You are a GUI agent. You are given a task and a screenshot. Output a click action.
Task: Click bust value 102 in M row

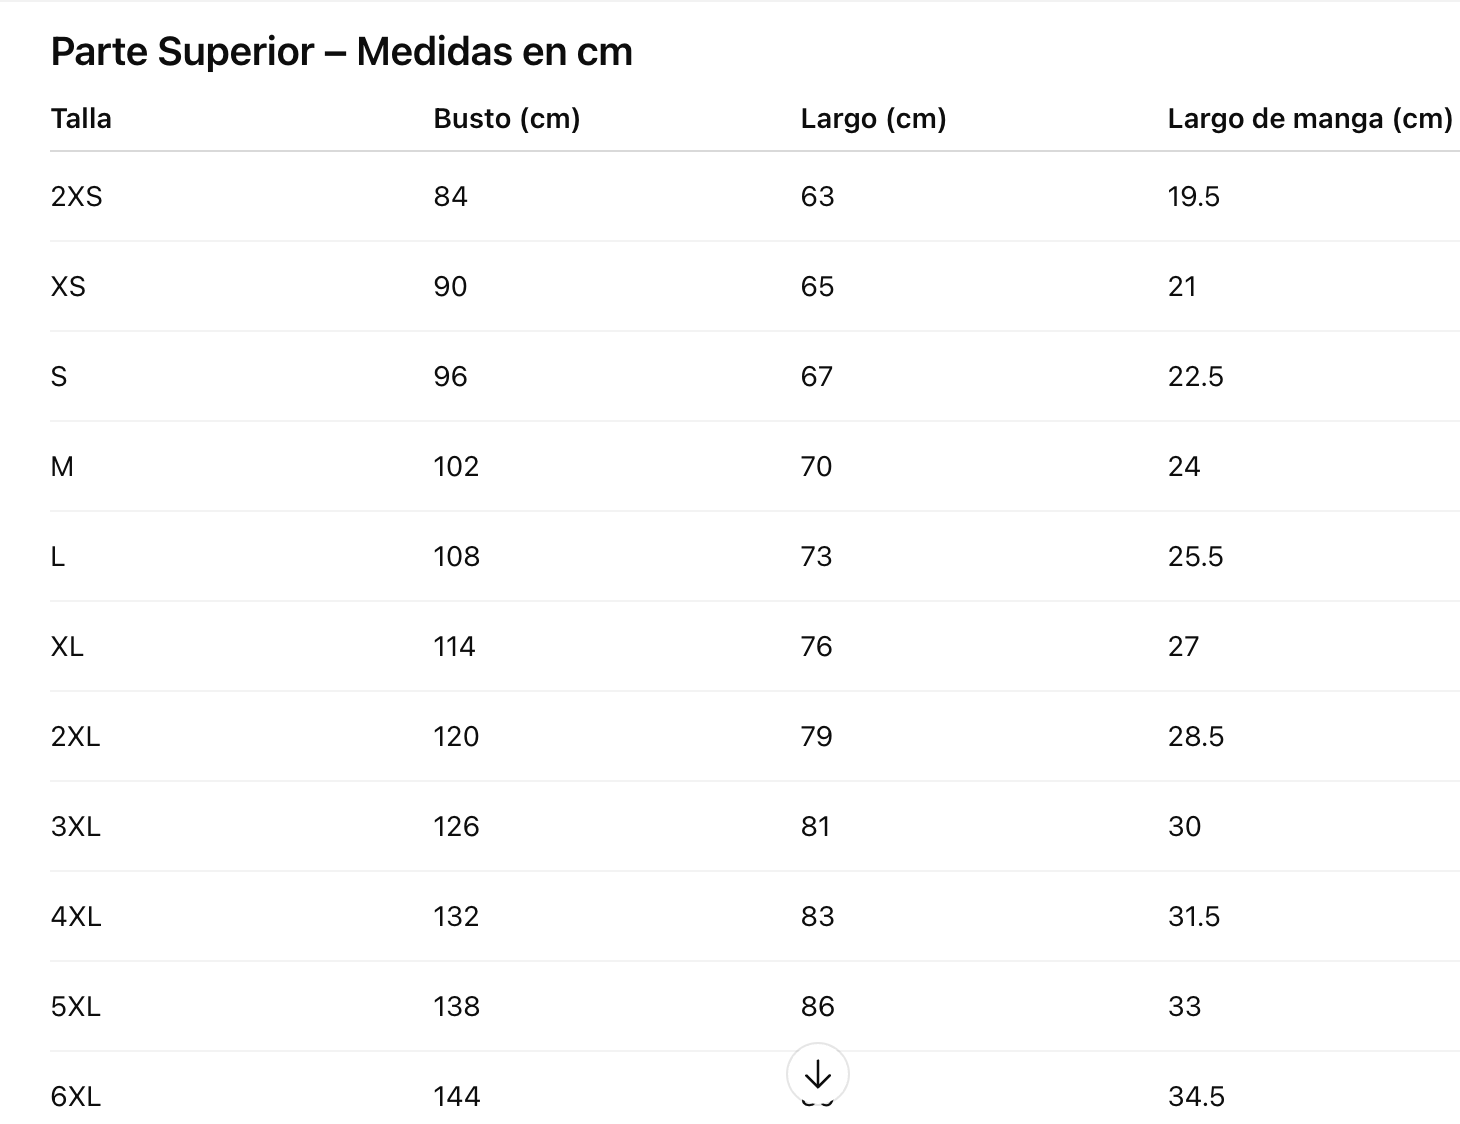(x=456, y=467)
